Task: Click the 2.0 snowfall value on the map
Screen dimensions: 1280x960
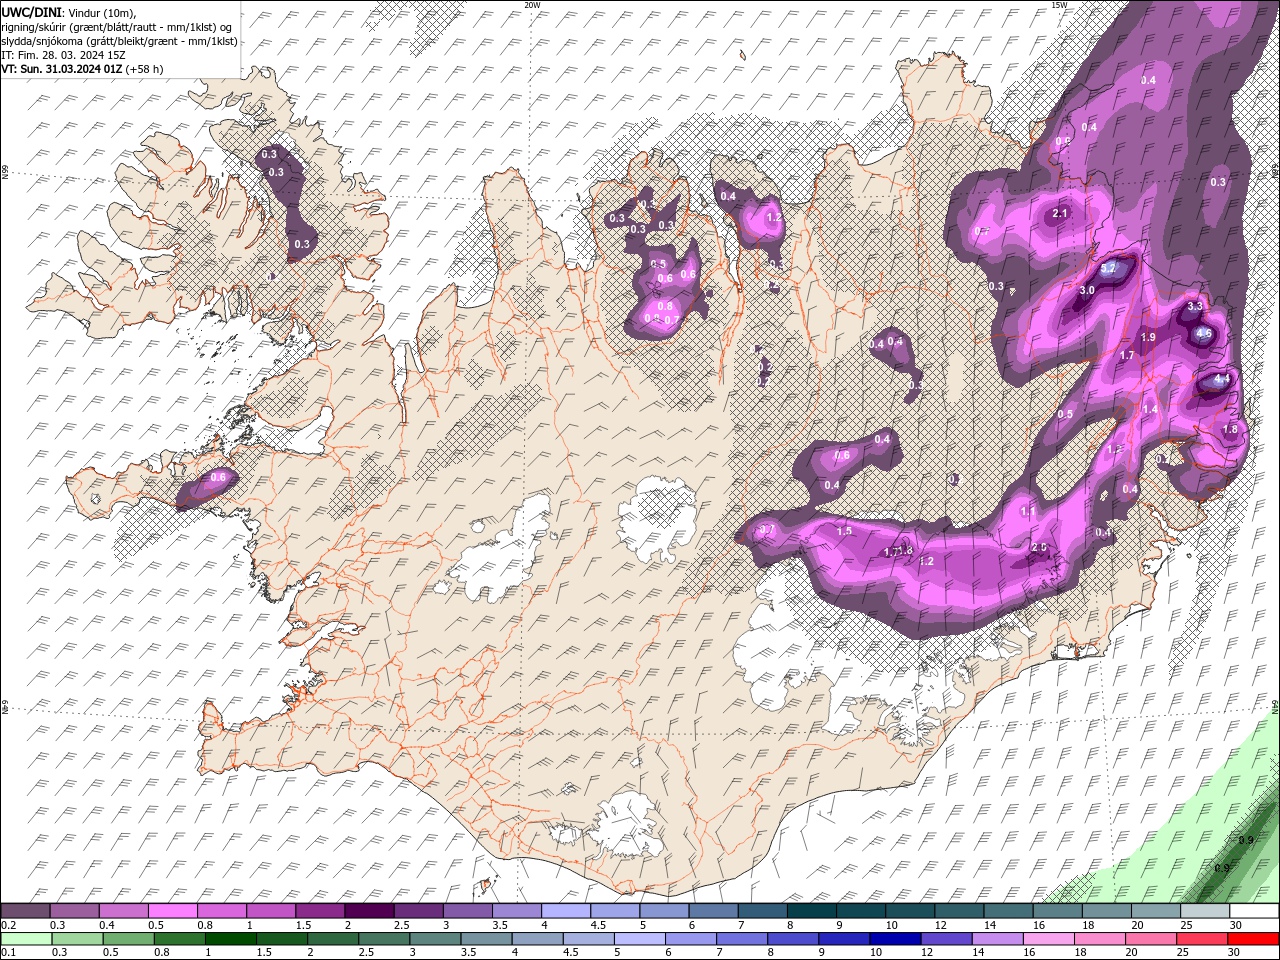Action: click(1039, 547)
